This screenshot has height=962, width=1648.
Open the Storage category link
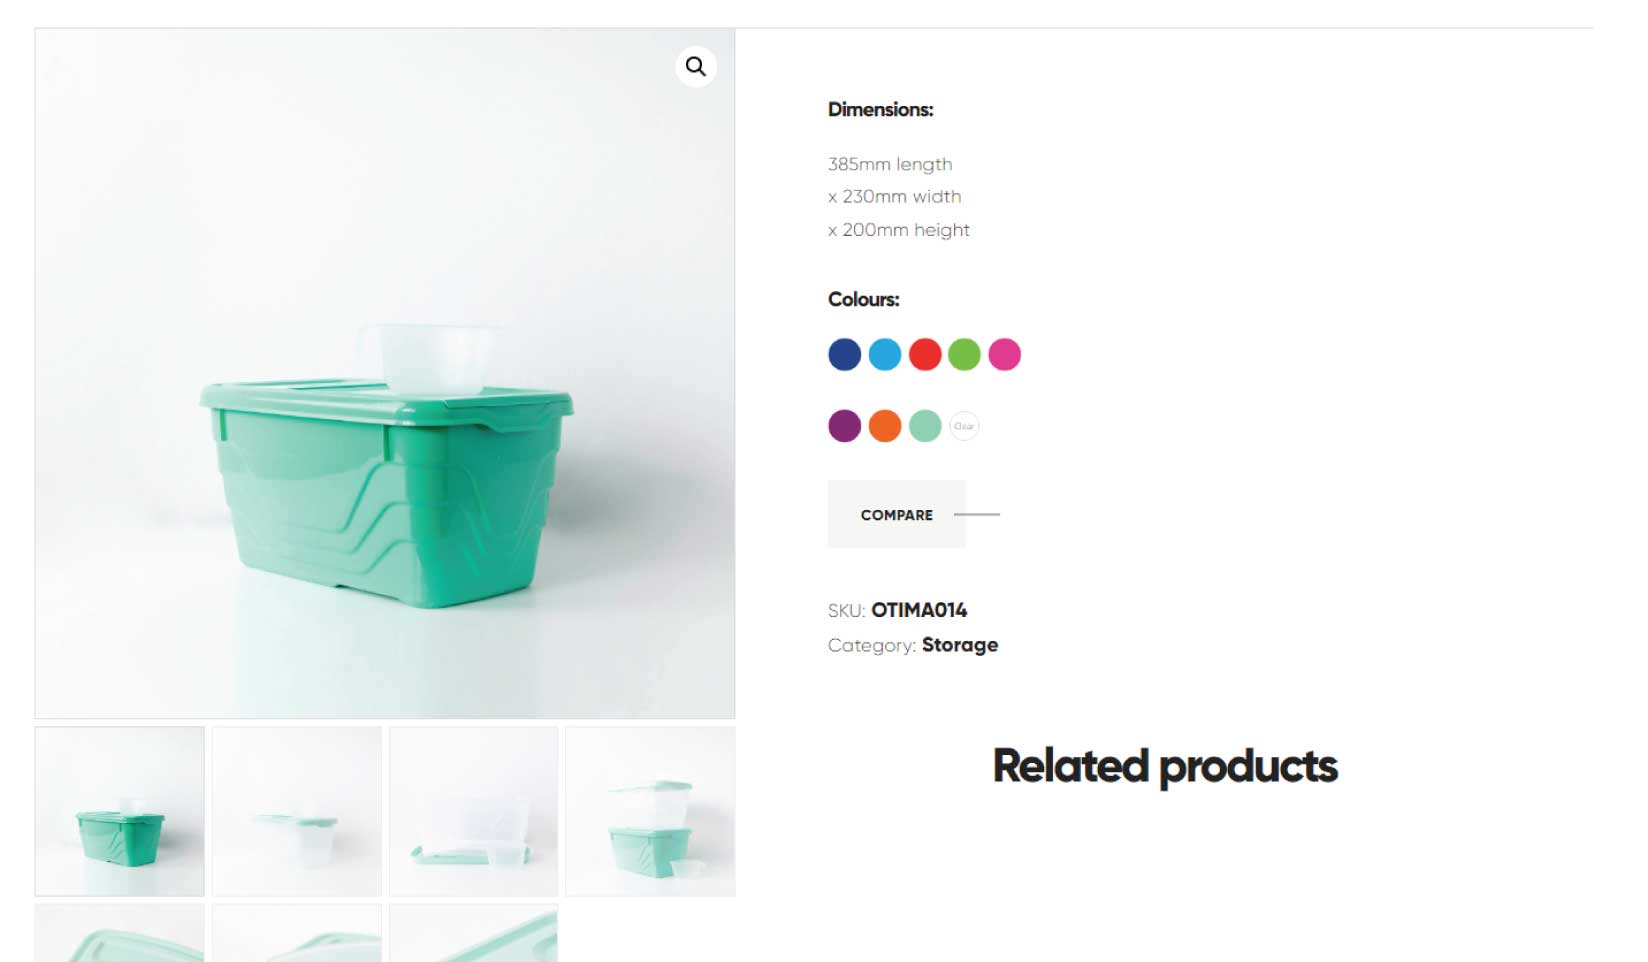(959, 645)
